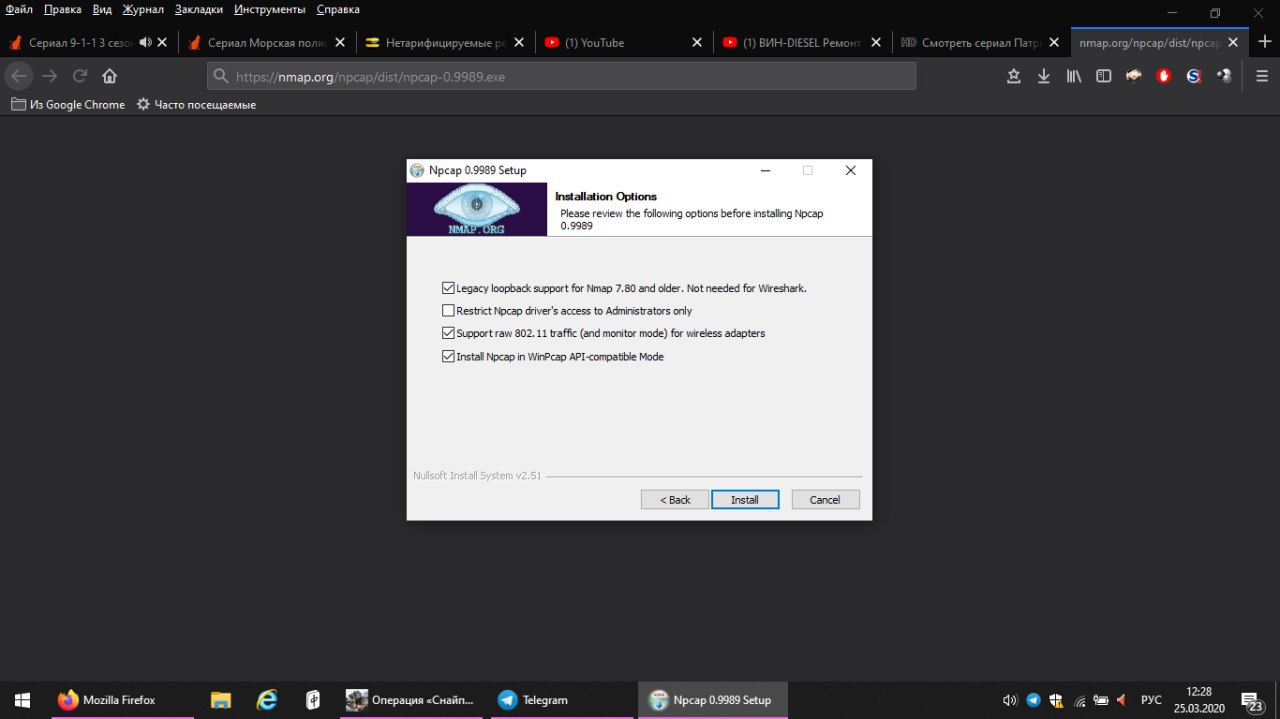Open the Инструменты menu

pos(270,9)
